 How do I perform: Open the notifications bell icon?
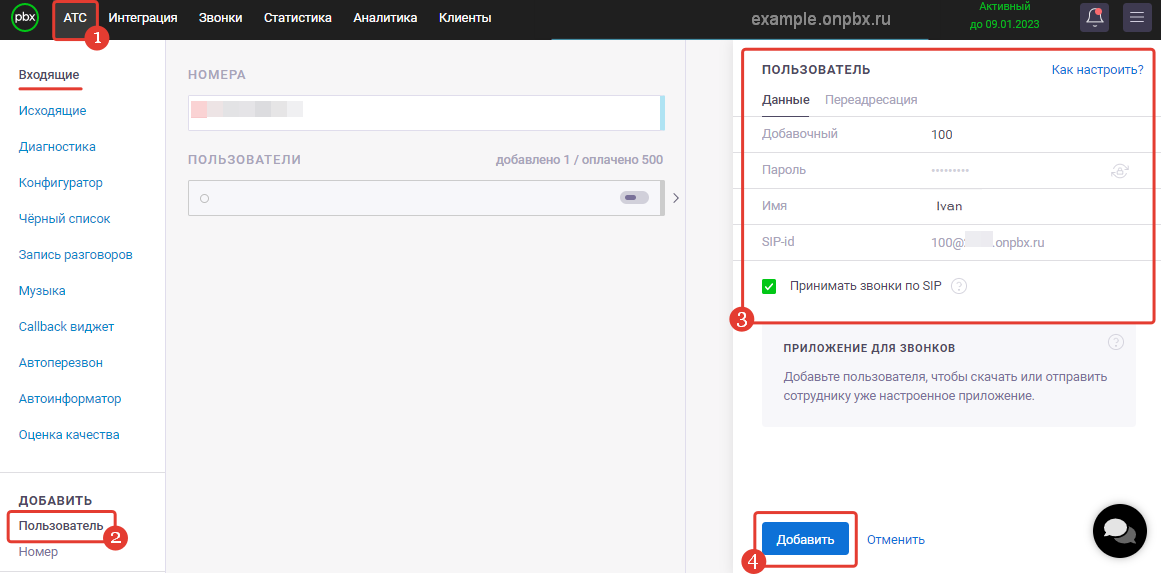1093,17
